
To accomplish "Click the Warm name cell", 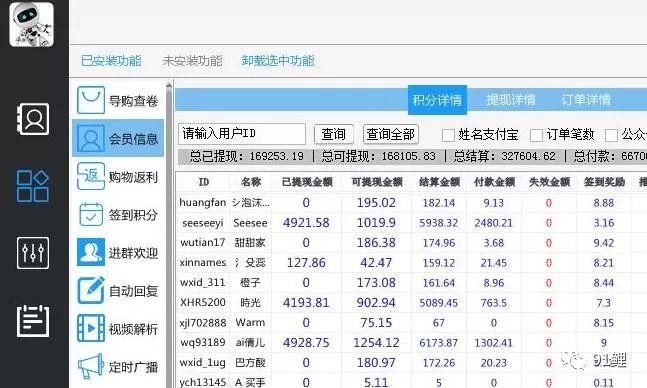I will pyautogui.click(x=250, y=322).
